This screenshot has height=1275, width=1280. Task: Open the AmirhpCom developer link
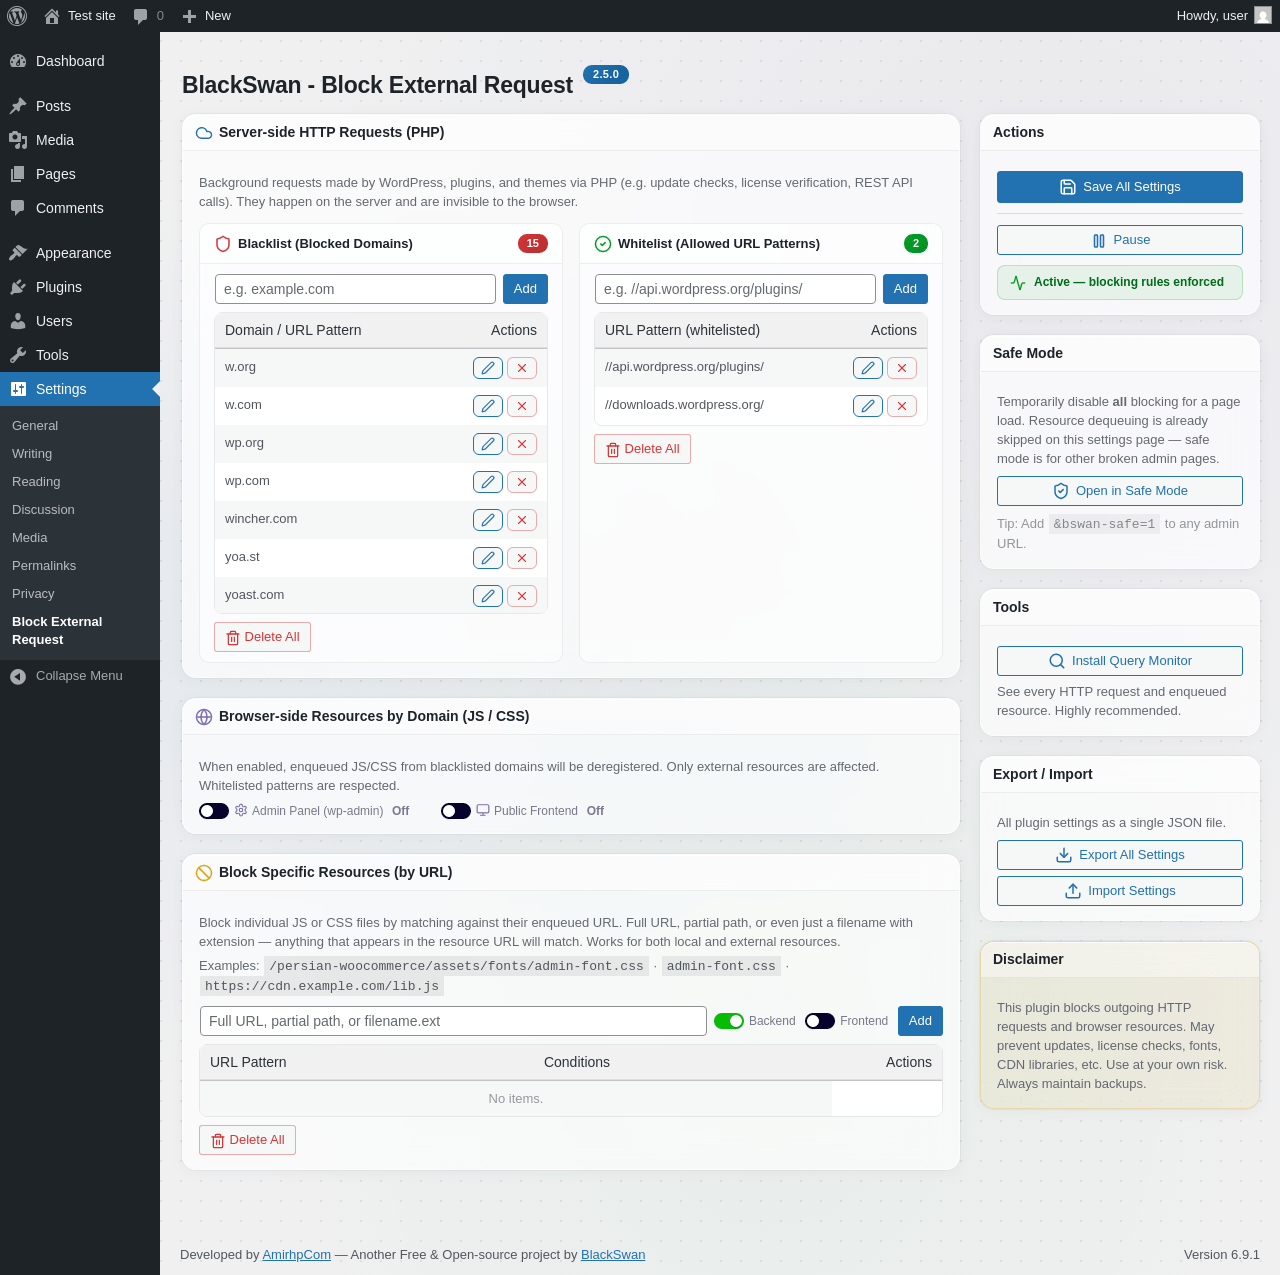click(x=297, y=1255)
